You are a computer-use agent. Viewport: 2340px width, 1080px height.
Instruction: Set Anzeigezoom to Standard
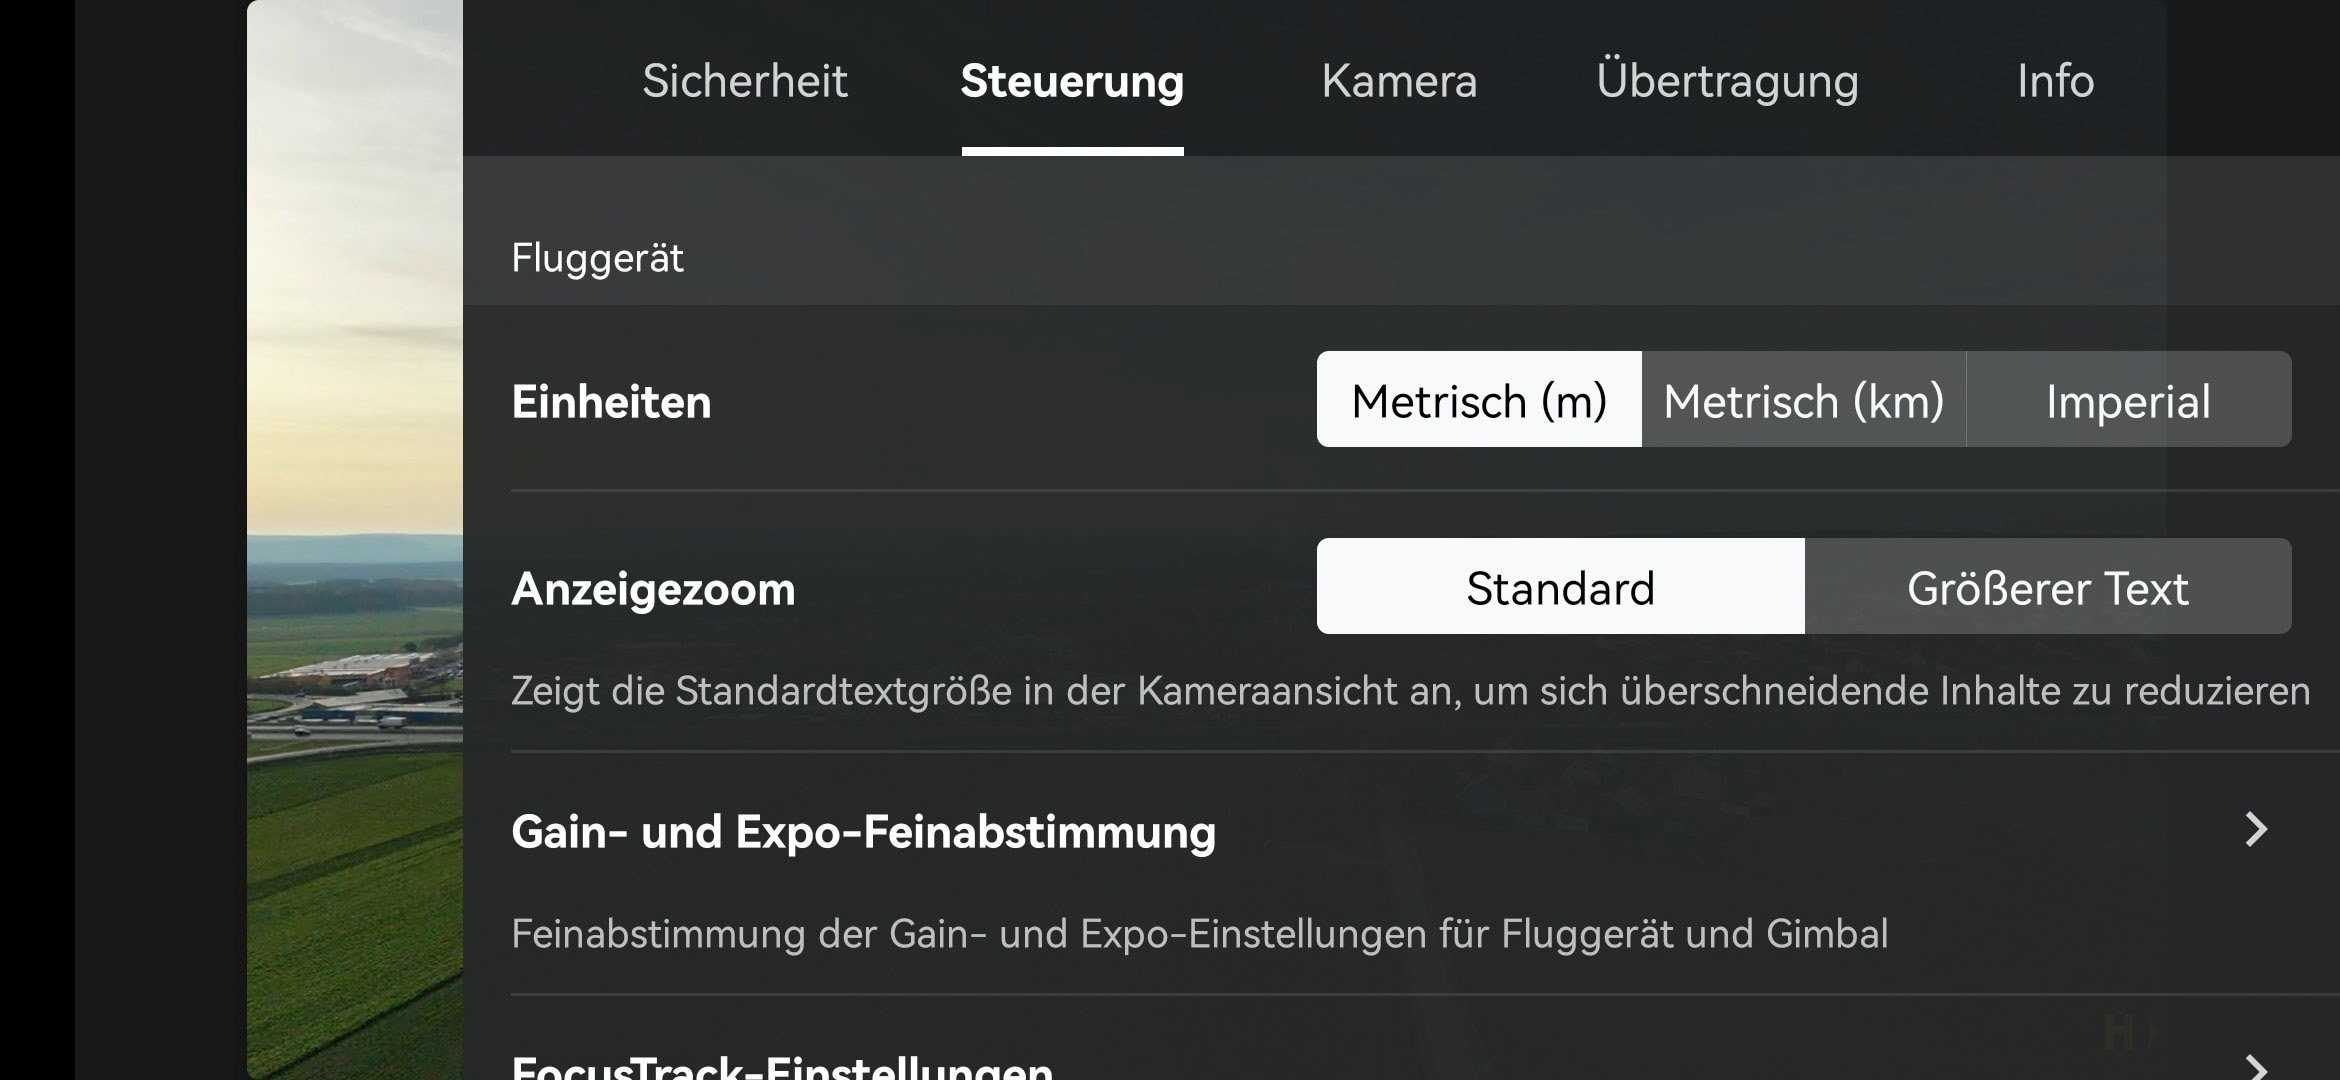1560,587
